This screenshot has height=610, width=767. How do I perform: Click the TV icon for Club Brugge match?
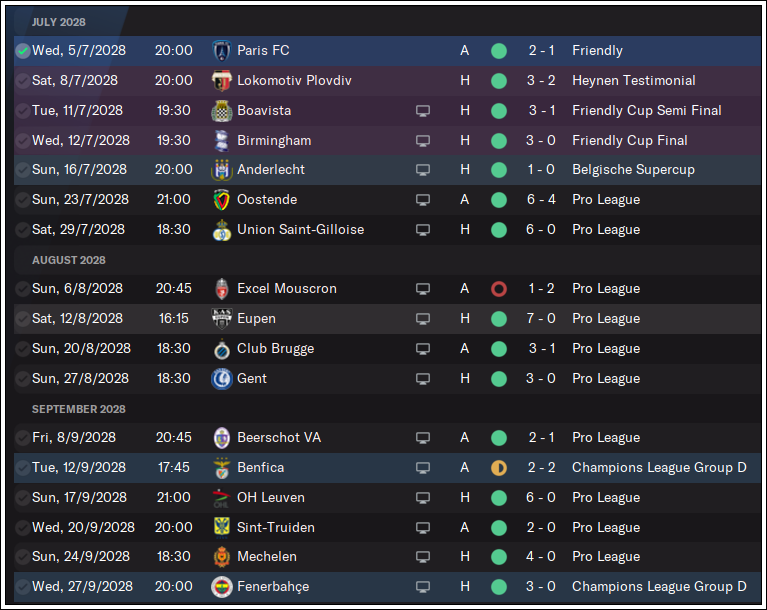[423, 349]
